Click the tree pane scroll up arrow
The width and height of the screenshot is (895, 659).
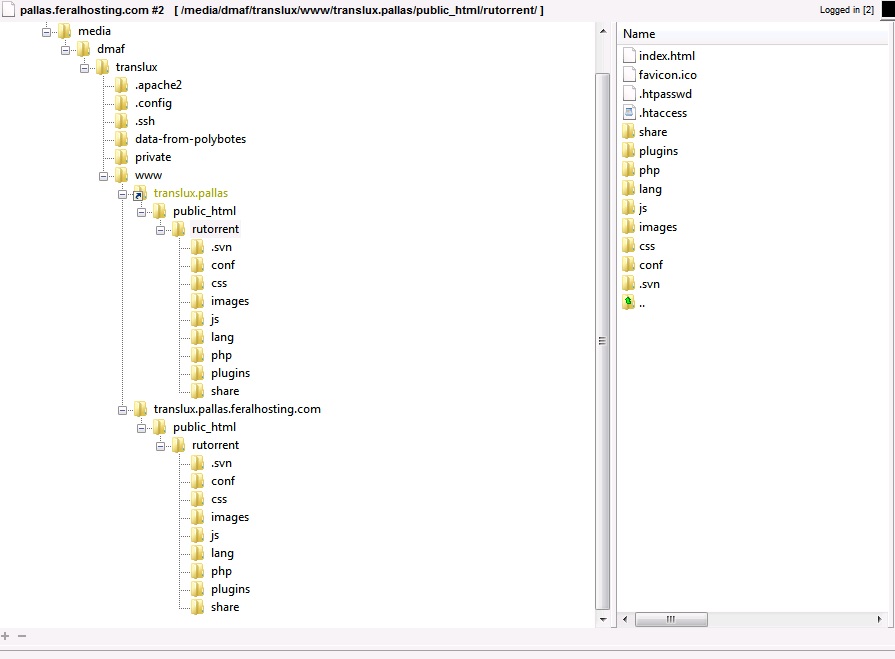[x=603, y=31]
